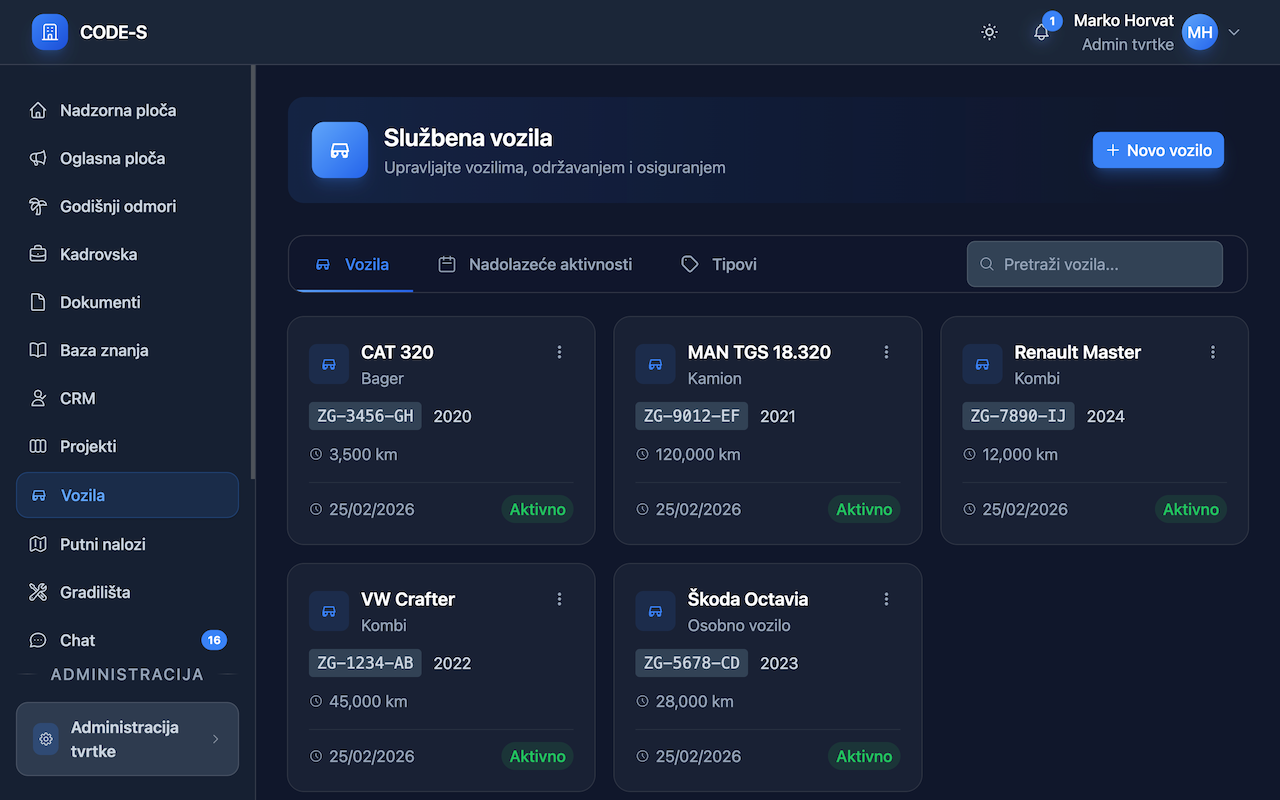
Task: Click the notification bell with badge
Action: [x=1041, y=32]
